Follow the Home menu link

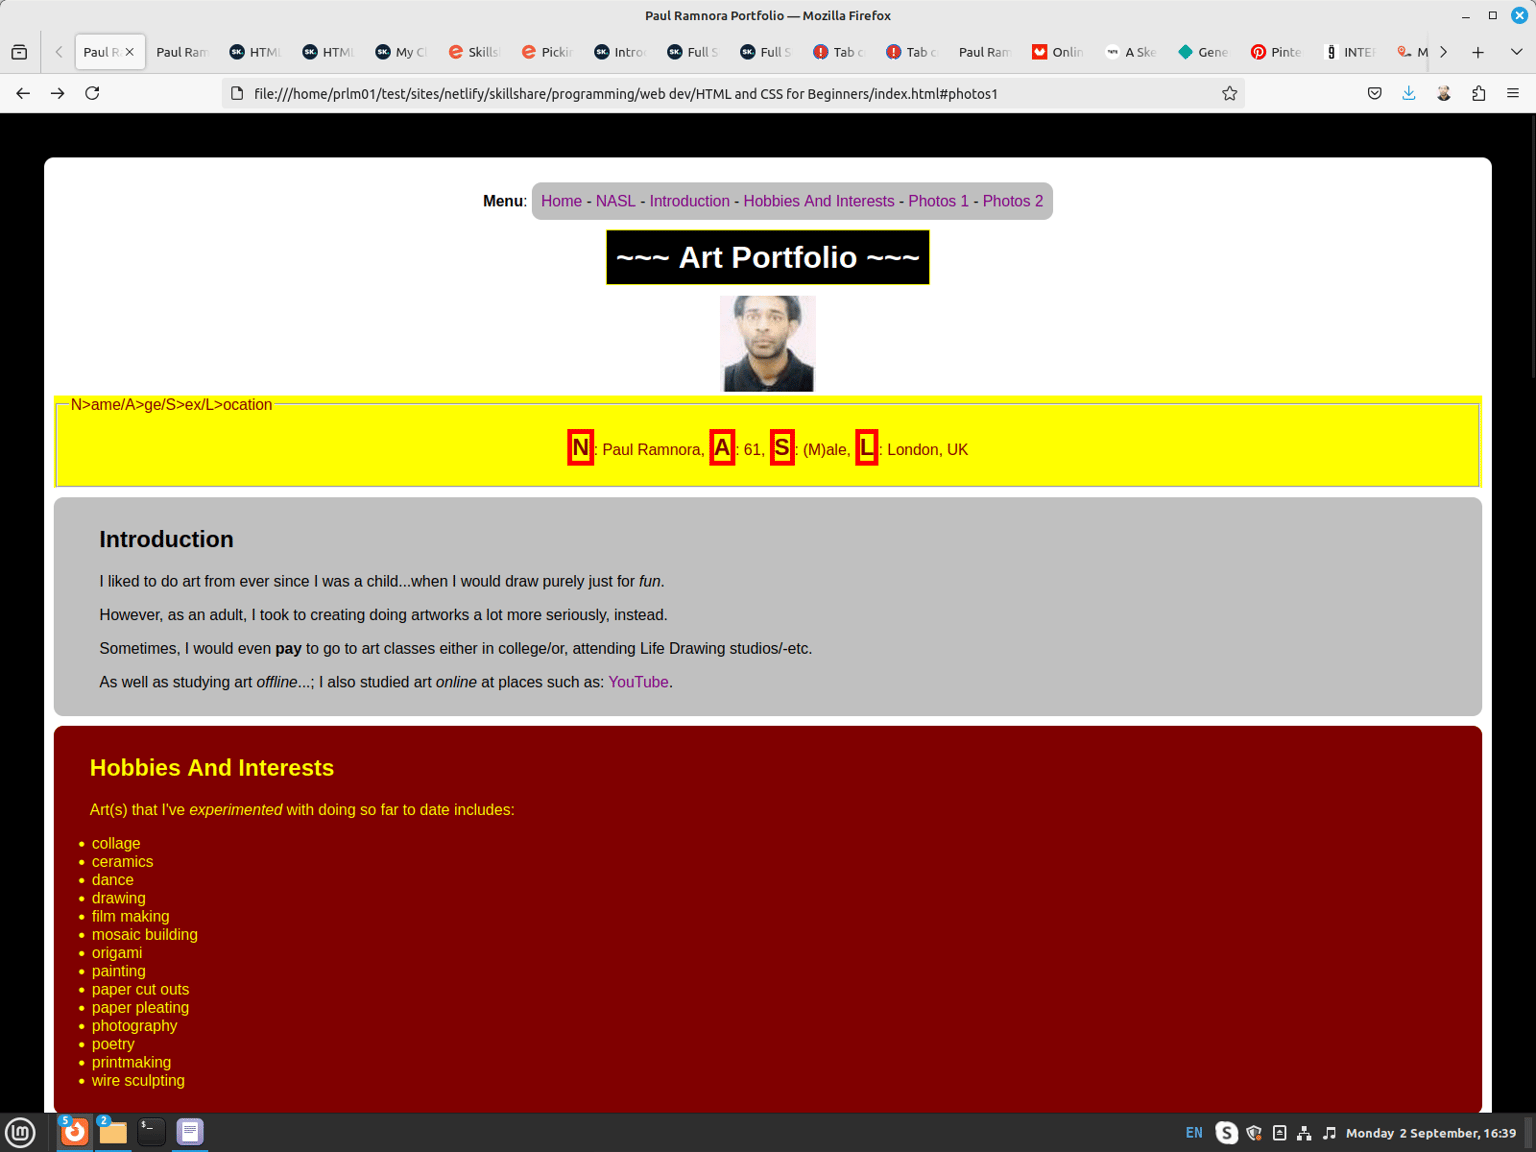[561, 201]
